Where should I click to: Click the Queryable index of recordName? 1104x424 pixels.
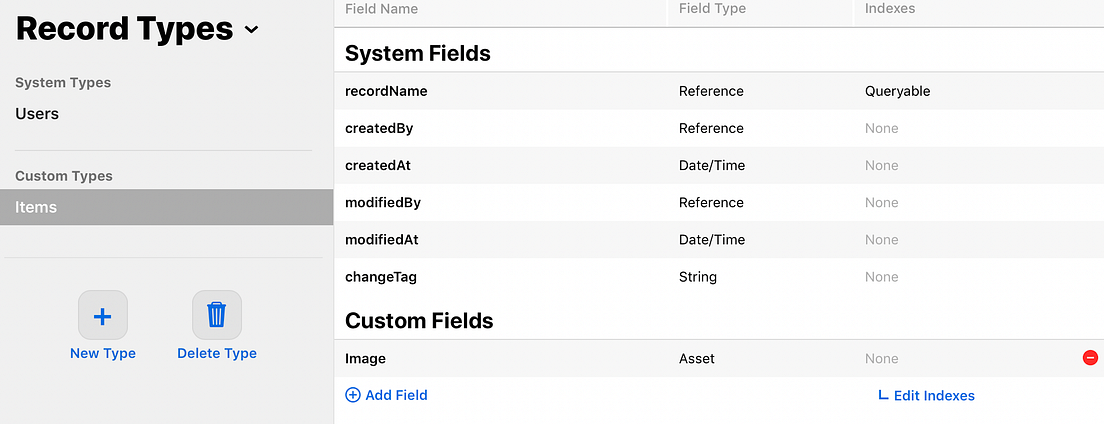tap(897, 91)
